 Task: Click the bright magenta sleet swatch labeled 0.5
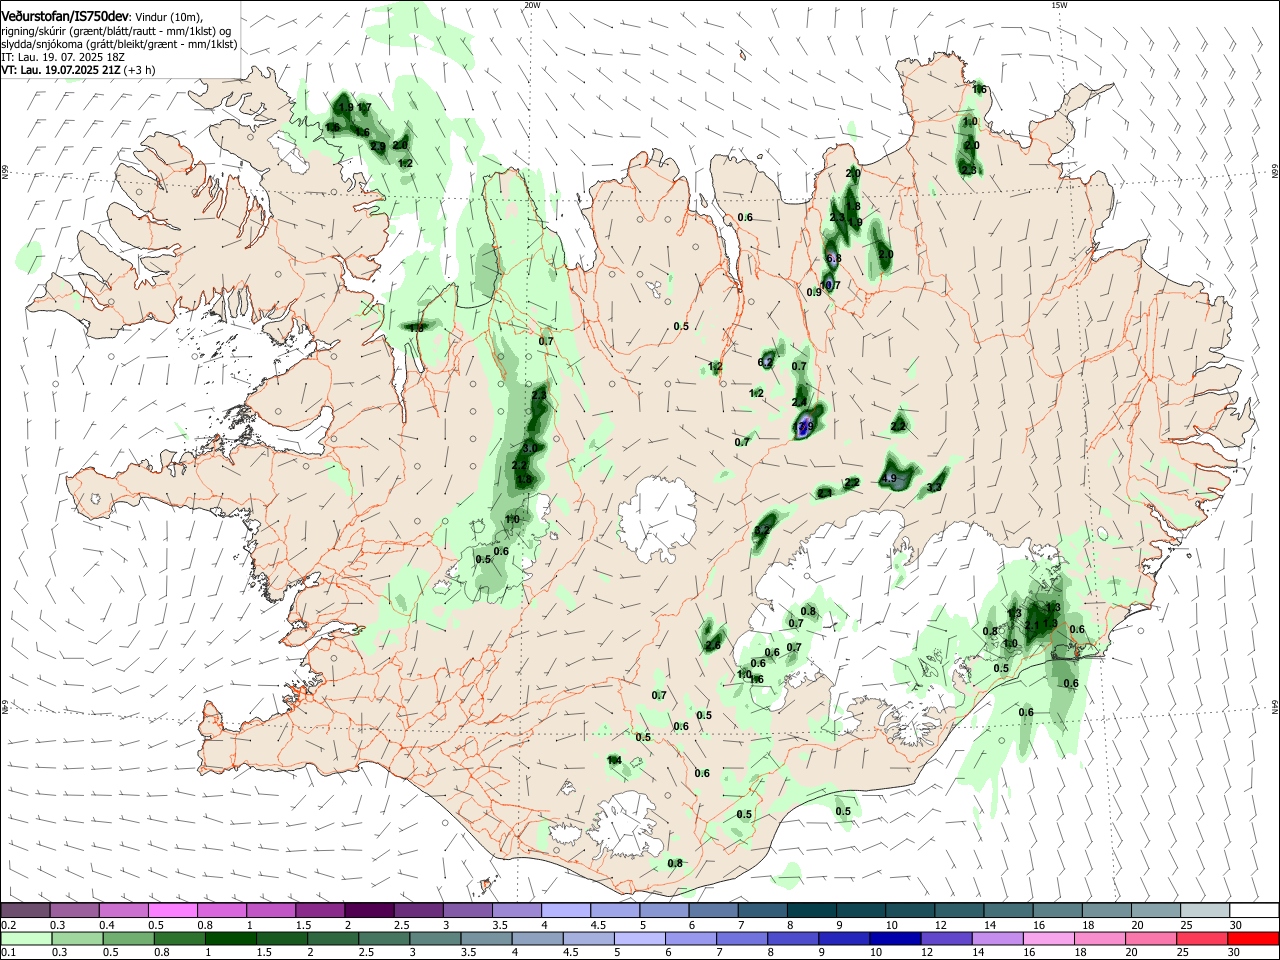coord(173,910)
